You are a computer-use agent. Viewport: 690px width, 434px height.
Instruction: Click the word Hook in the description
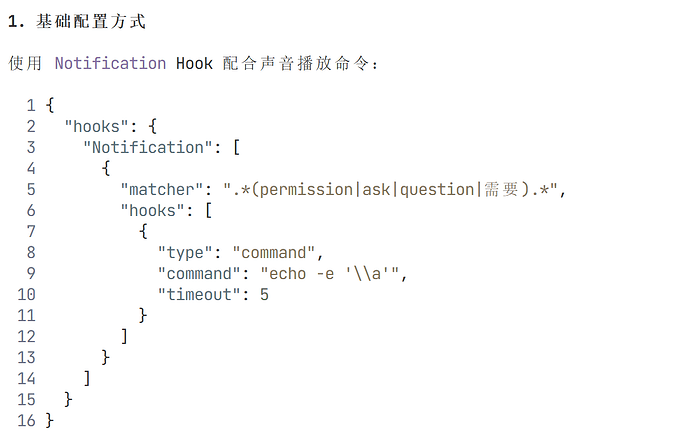[x=194, y=63]
